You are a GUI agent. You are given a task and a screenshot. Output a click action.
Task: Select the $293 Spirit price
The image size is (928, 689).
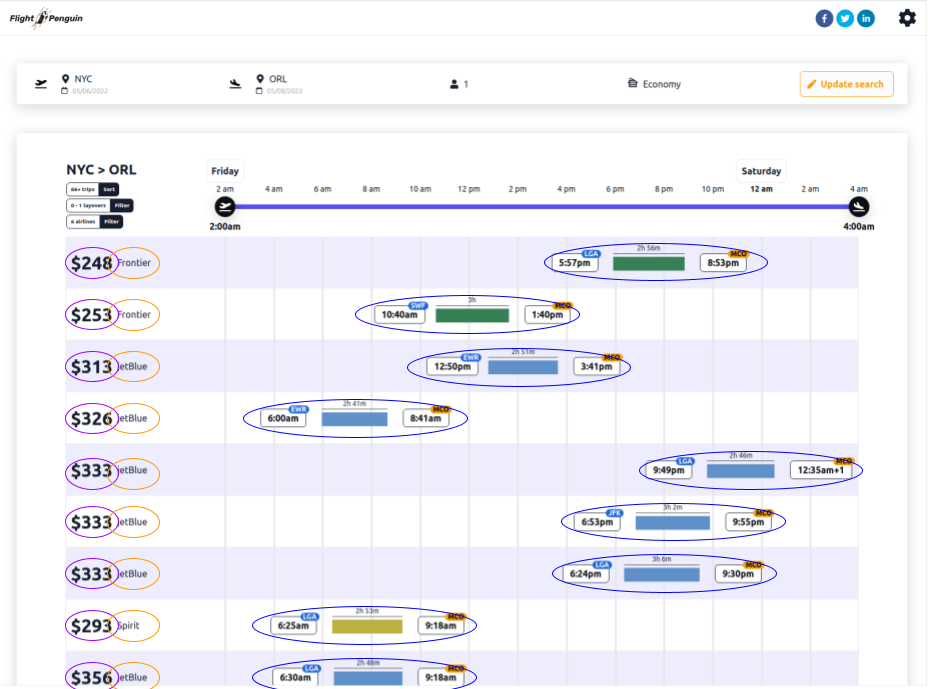(x=91, y=626)
